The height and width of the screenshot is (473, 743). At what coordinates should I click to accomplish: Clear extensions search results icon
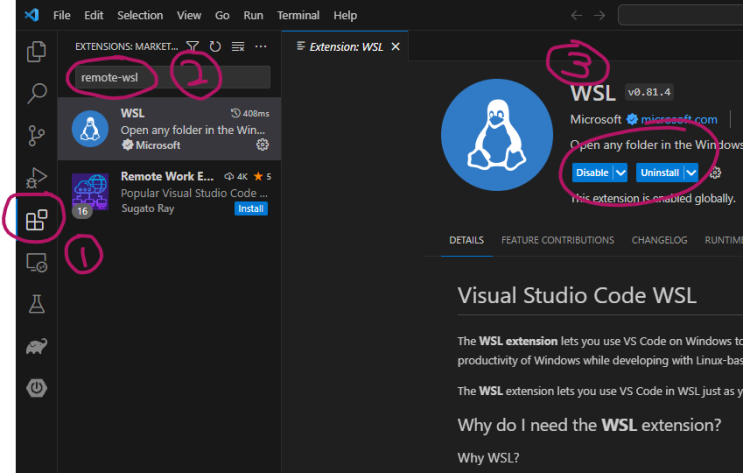(238, 46)
